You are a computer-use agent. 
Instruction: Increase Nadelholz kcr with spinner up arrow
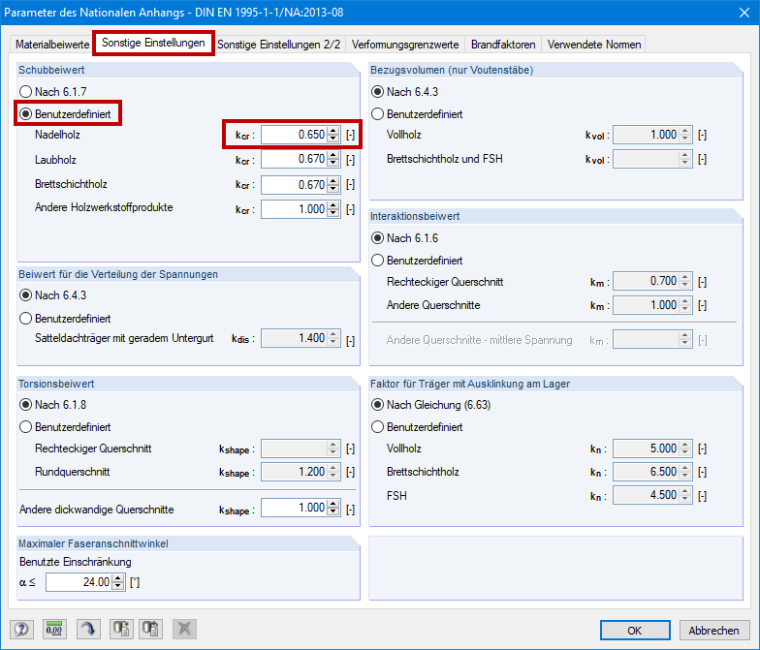[333, 131]
